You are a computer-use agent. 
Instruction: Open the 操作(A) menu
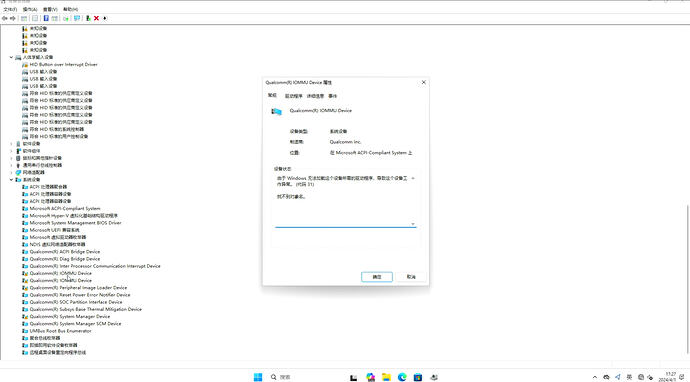coord(30,9)
